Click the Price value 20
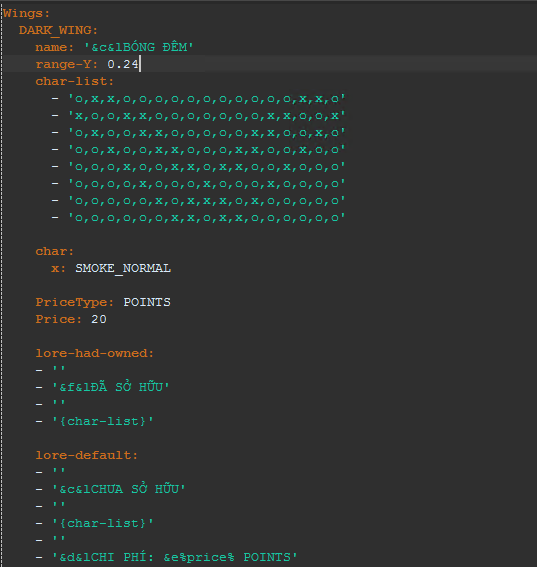 point(99,319)
